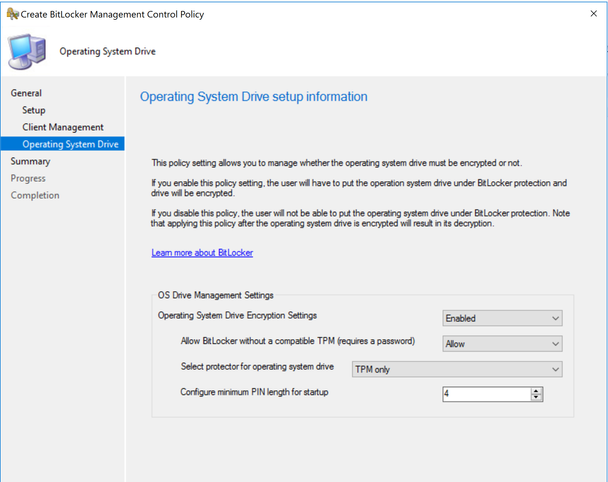Increase minimum PIN length with up arrow
This screenshot has height=482, width=608.
pos(536,390)
